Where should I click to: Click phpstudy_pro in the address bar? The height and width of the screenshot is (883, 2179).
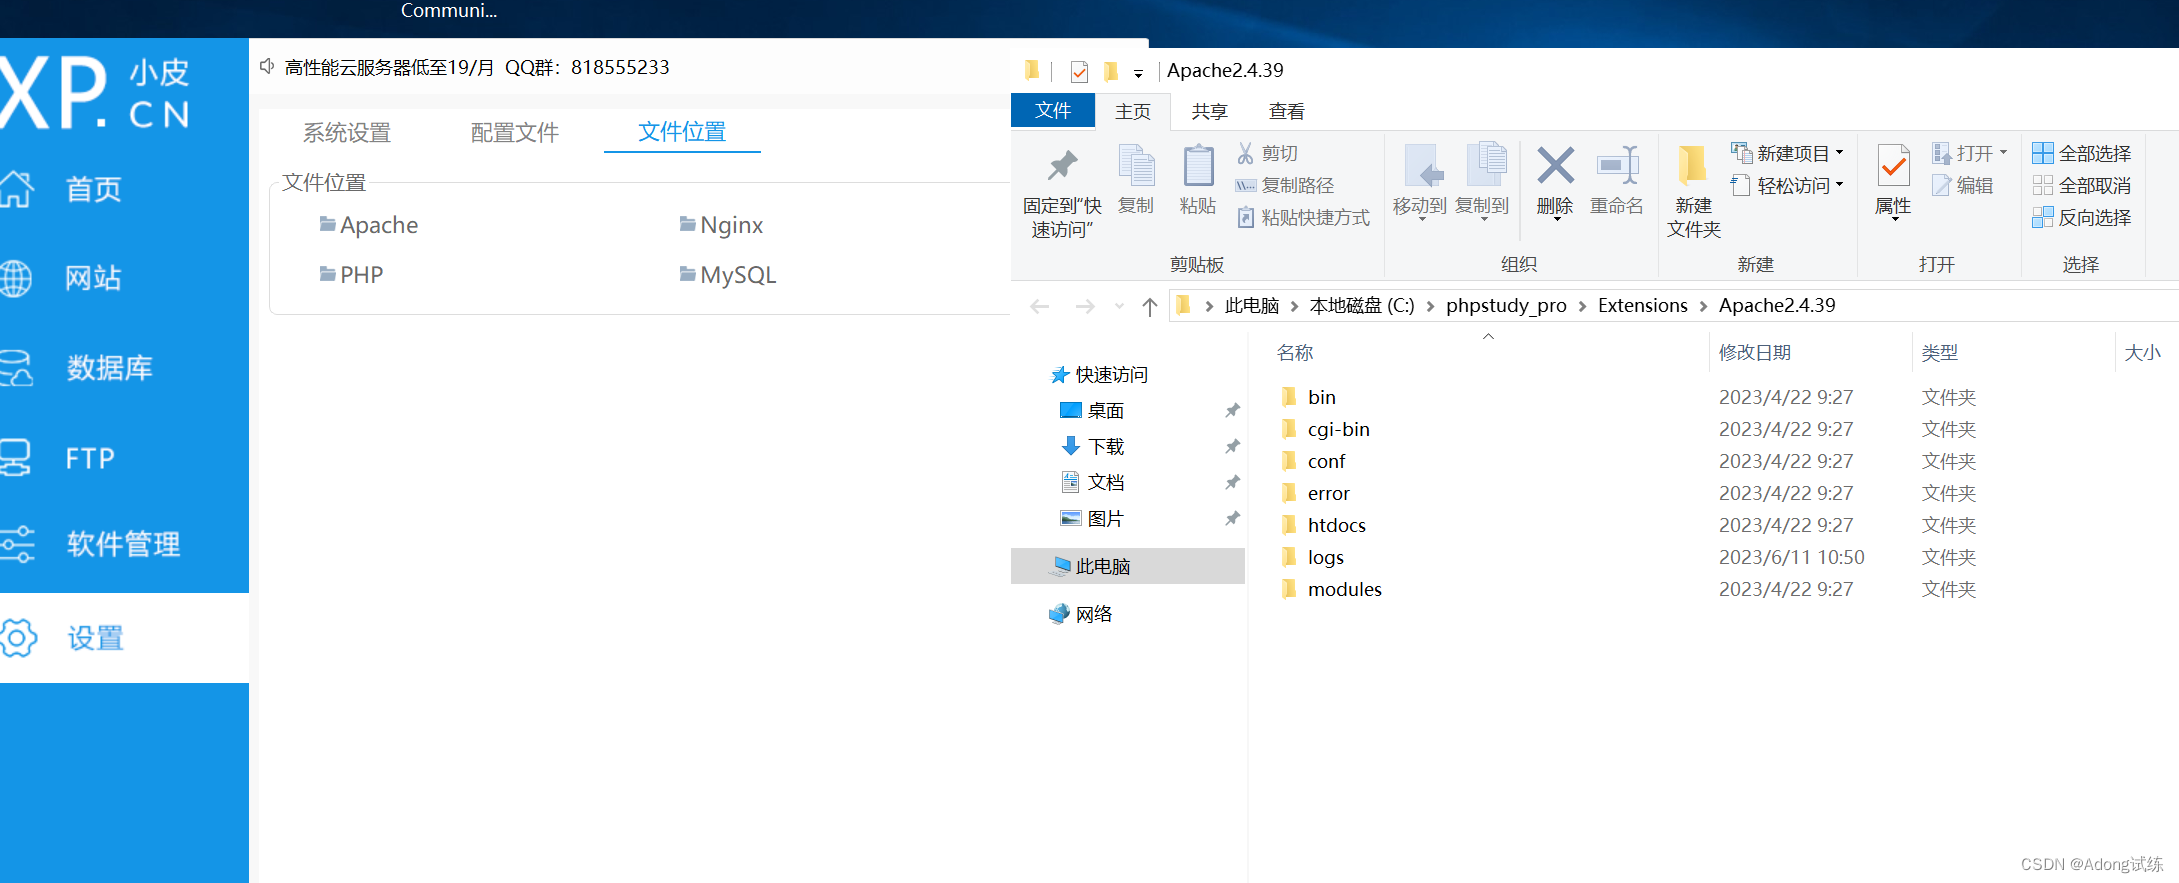[1506, 306]
